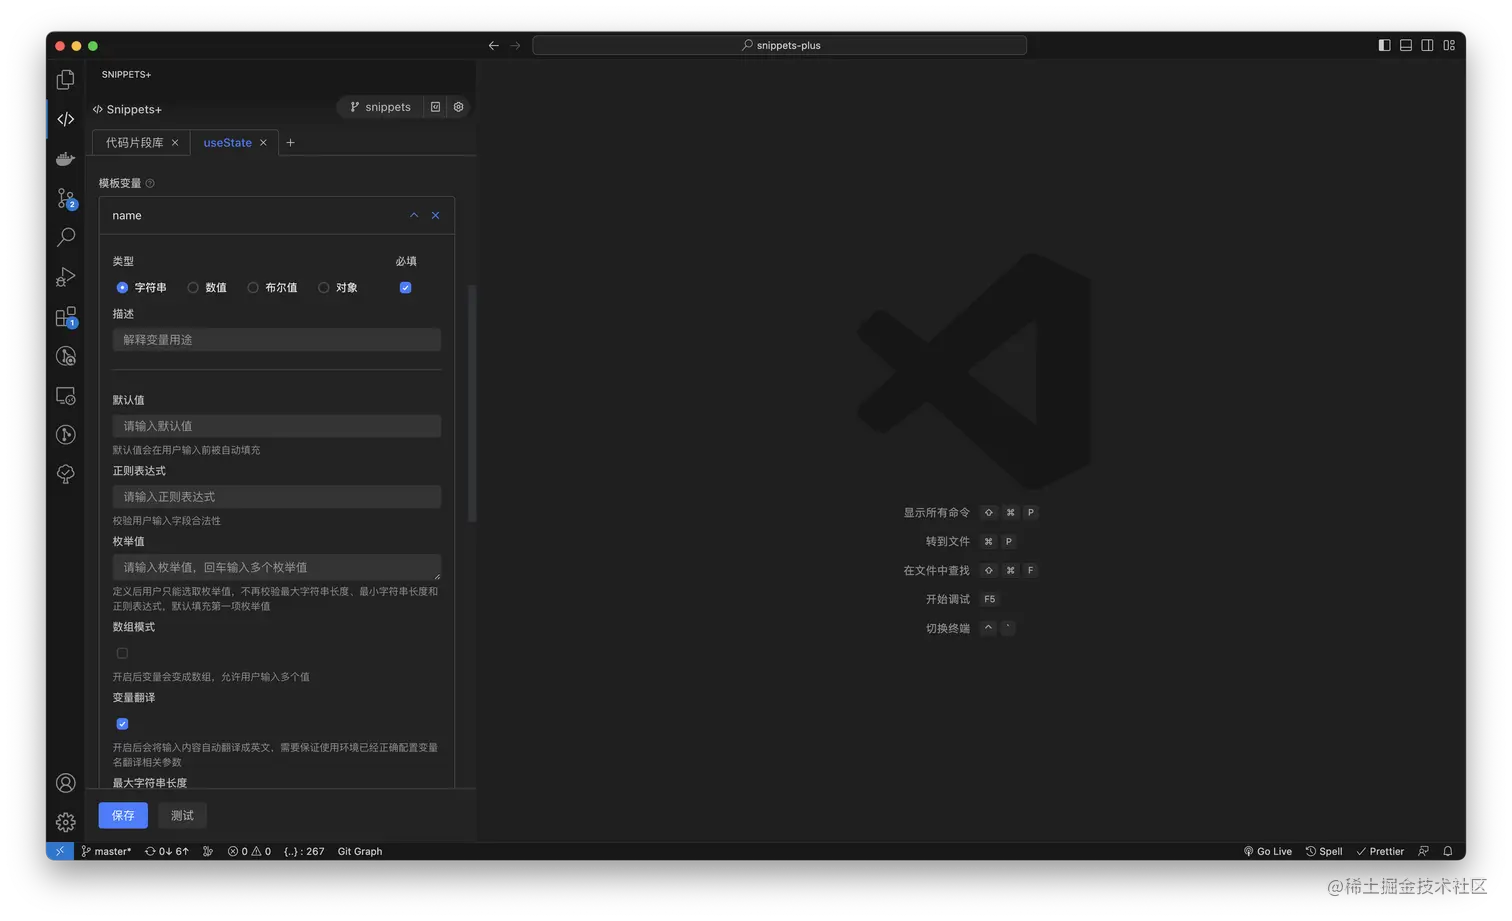
Task: Click the 保存 button
Action: pos(123,815)
